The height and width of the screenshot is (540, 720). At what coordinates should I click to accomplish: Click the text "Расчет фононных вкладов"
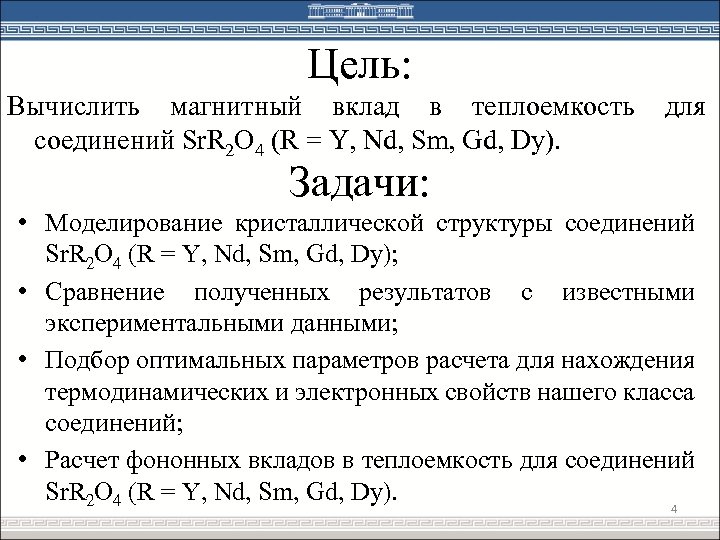click(190, 461)
